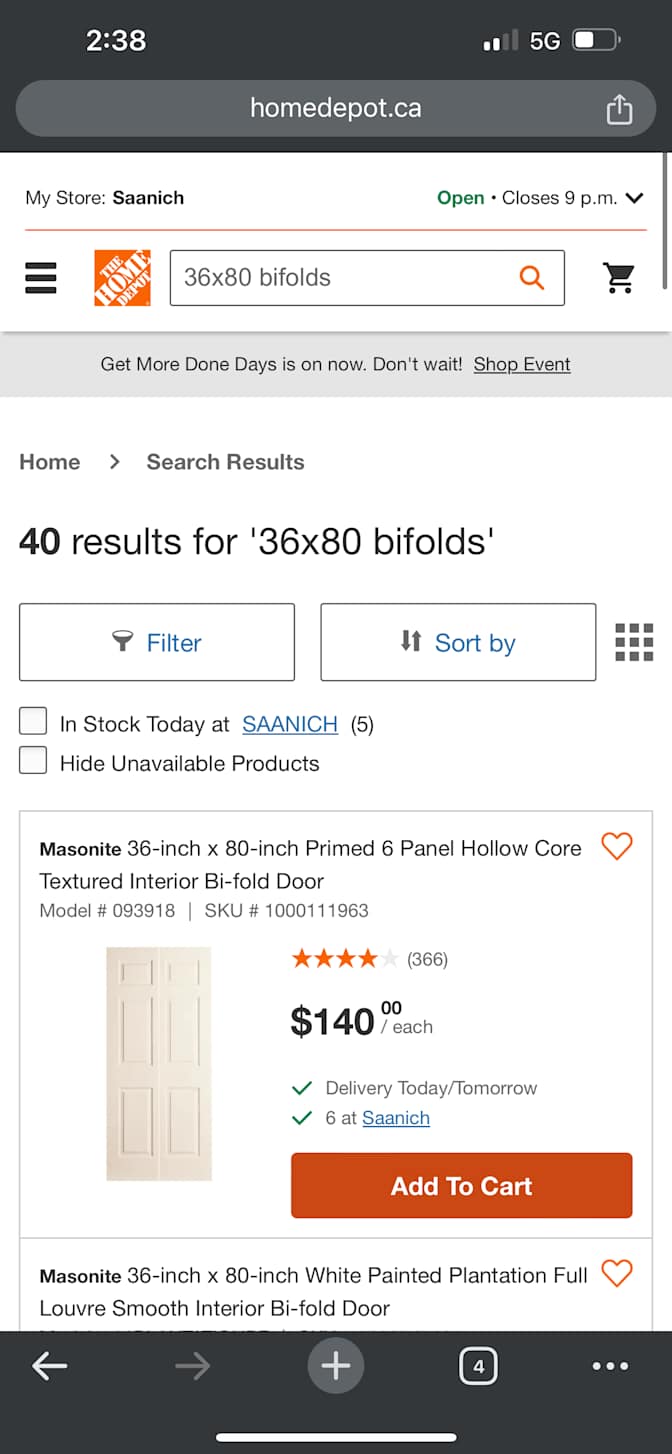This screenshot has width=672, height=1454.
Task: Open a new browser tab
Action: coord(335,1366)
